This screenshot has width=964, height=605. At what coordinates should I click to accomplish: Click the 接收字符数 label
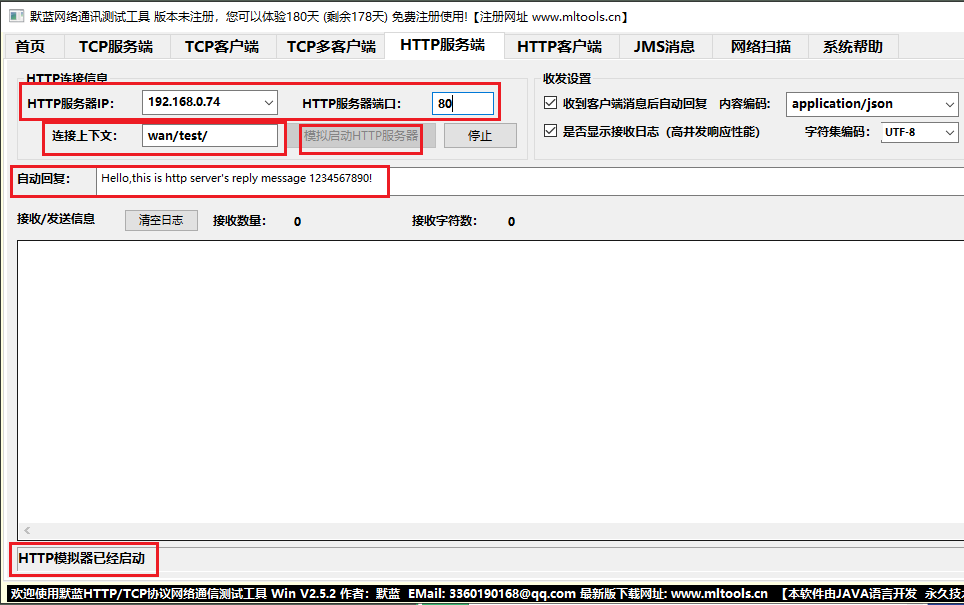444,221
